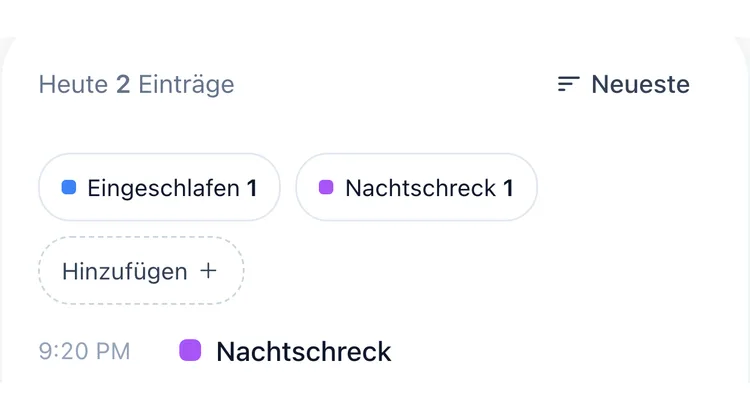Click the blue dot in the Eingeschlafen chip

[69, 187]
